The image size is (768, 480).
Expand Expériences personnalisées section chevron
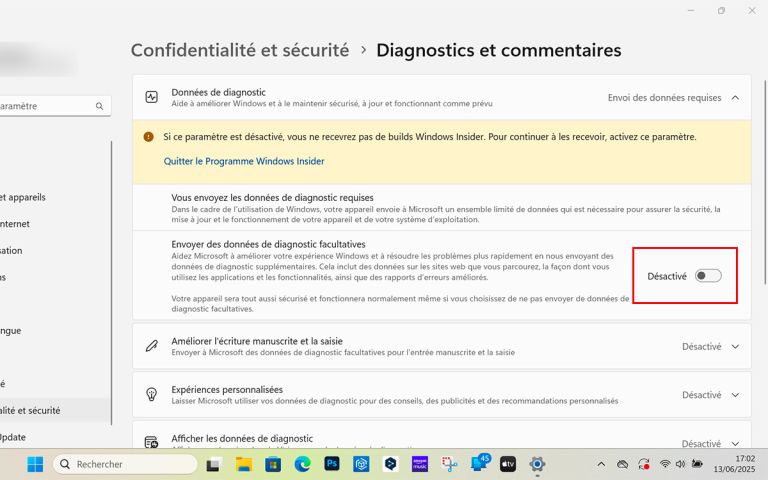click(x=736, y=395)
